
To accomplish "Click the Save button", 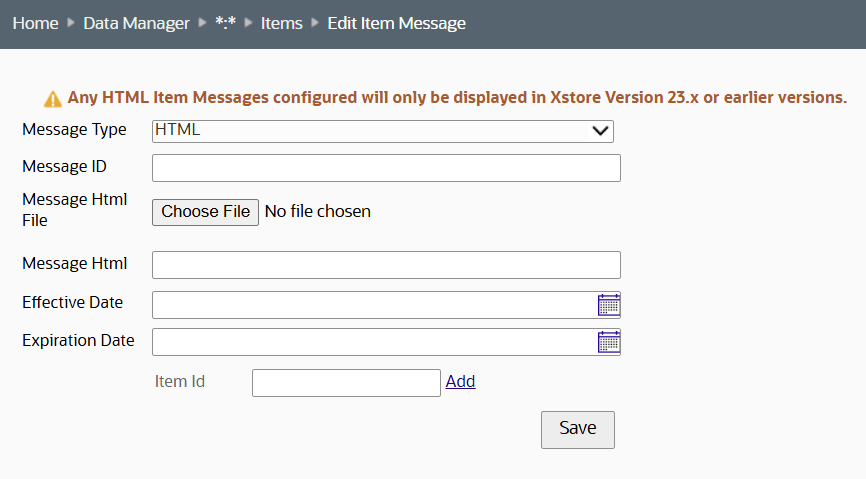I will 577,429.
